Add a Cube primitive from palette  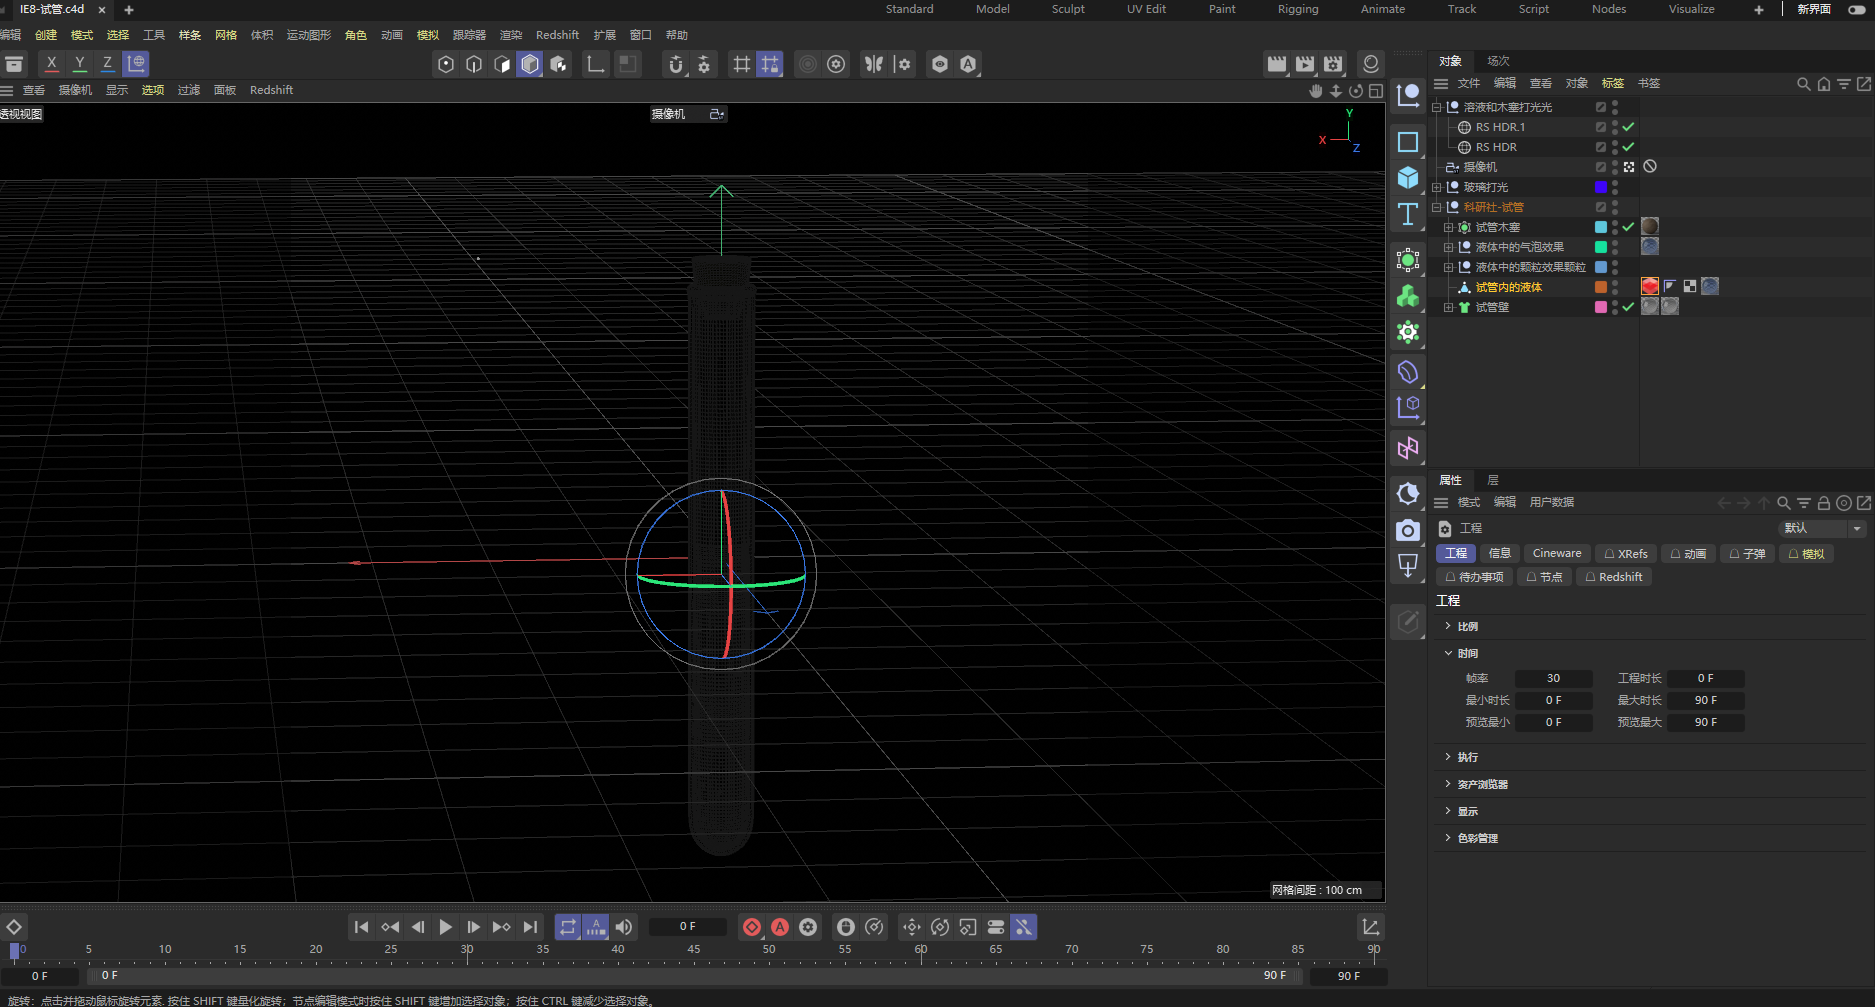click(x=1408, y=178)
